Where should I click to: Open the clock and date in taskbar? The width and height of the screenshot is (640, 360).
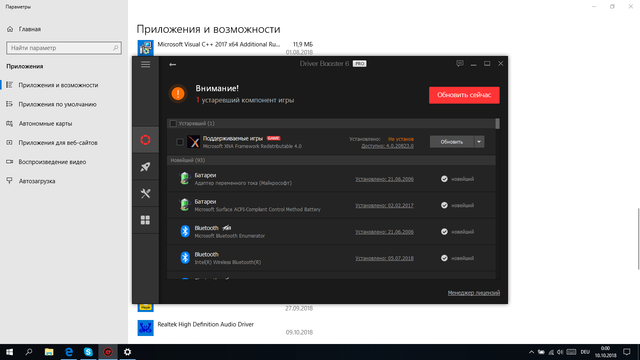click(x=605, y=352)
